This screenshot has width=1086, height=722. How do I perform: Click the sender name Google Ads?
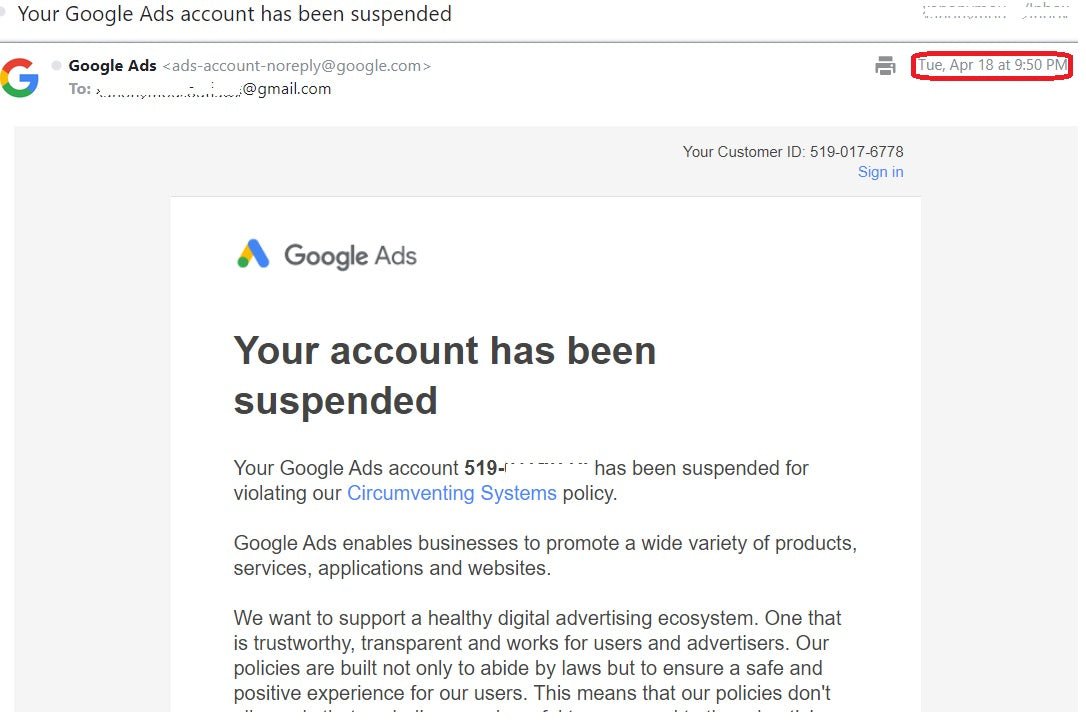112,66
